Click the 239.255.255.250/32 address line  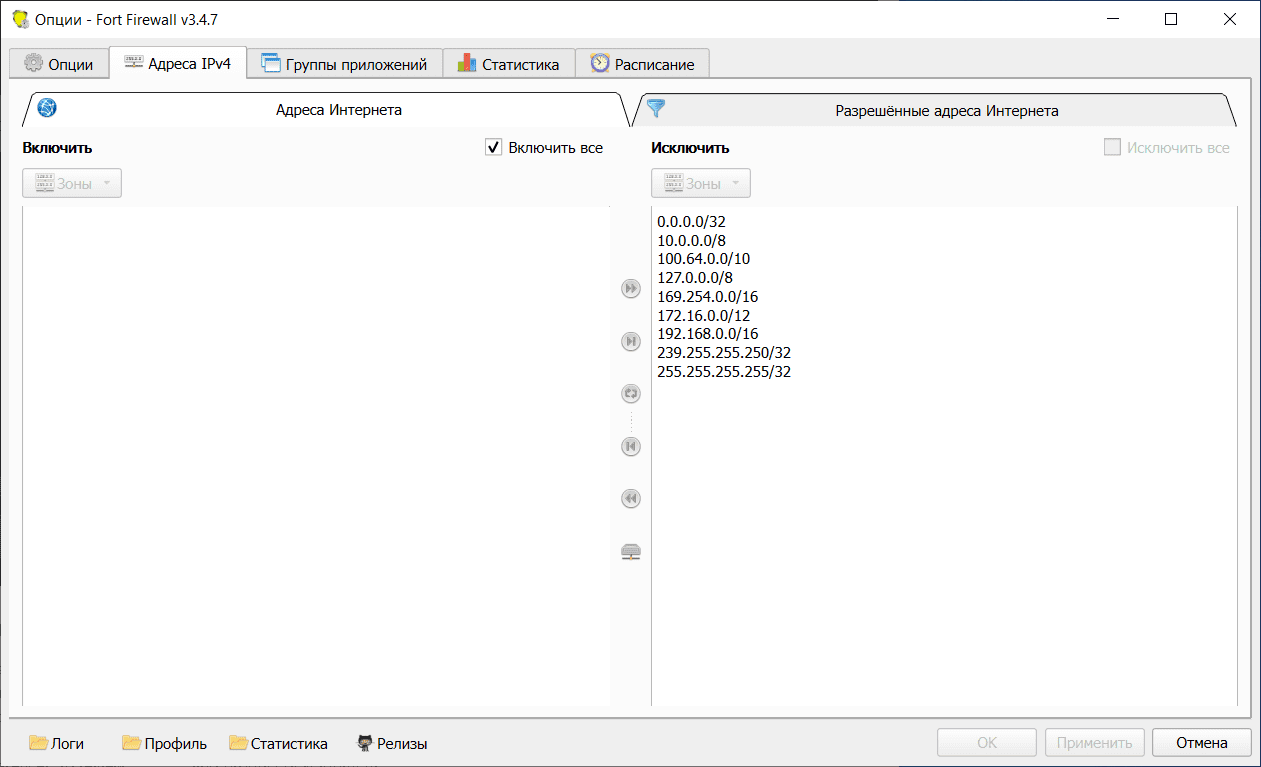point(724,353)
